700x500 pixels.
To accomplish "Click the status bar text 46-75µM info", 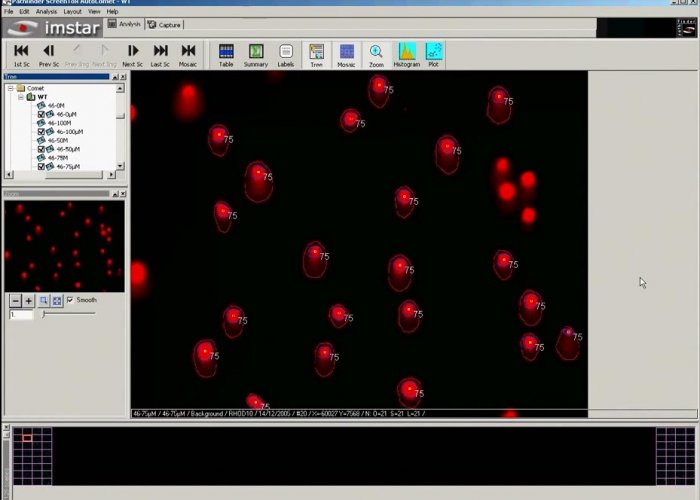I will (x=279, y=414).
